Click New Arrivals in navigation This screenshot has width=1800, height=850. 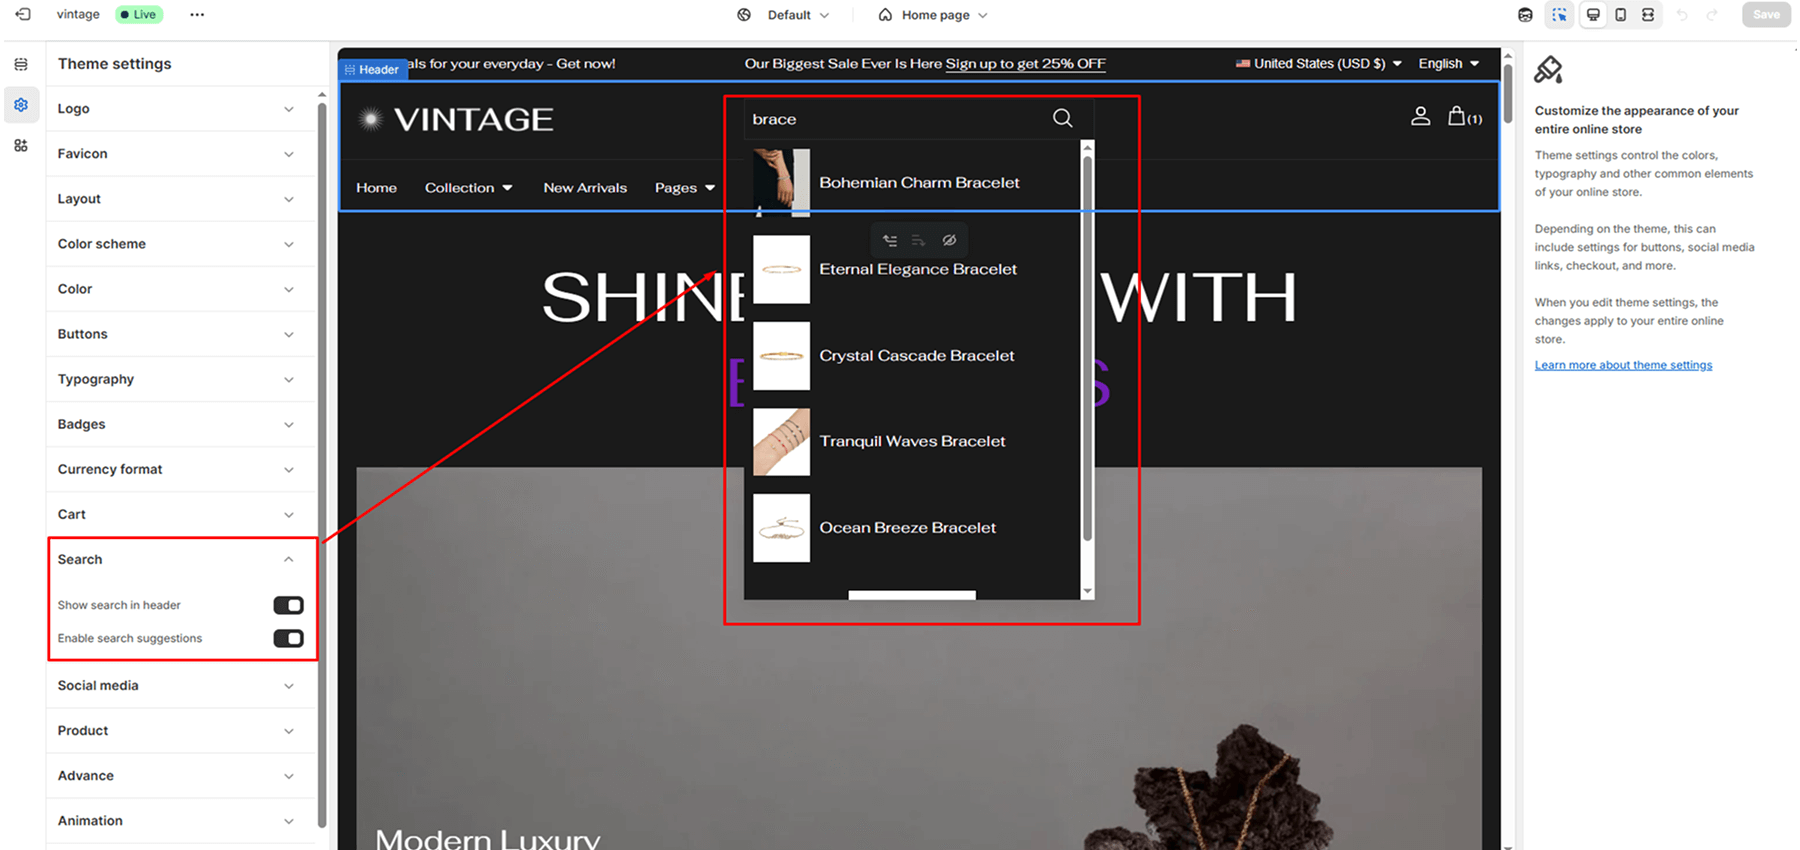click(585, 187)
